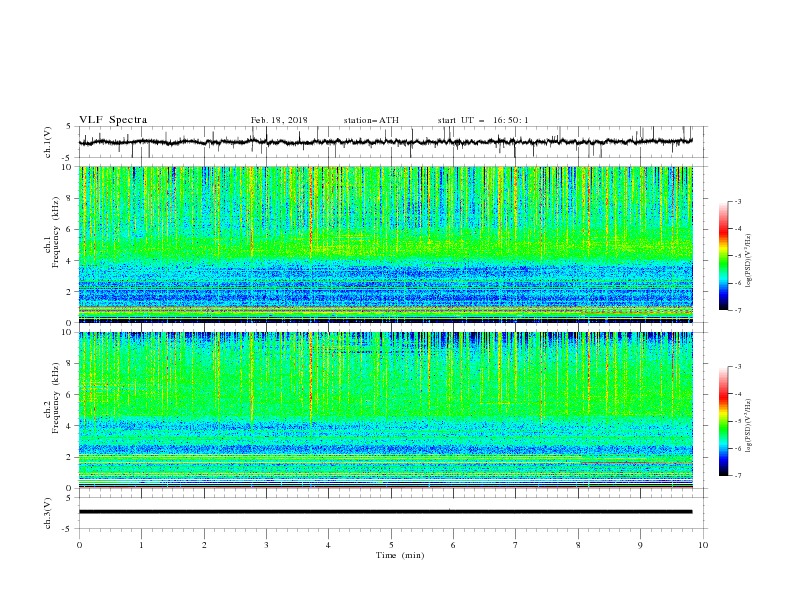This screenshot has height=612, width=792.
Task: Click the upper colorbar 'log(PSD)(V²/Hz)' label
Action: [748, 261]
